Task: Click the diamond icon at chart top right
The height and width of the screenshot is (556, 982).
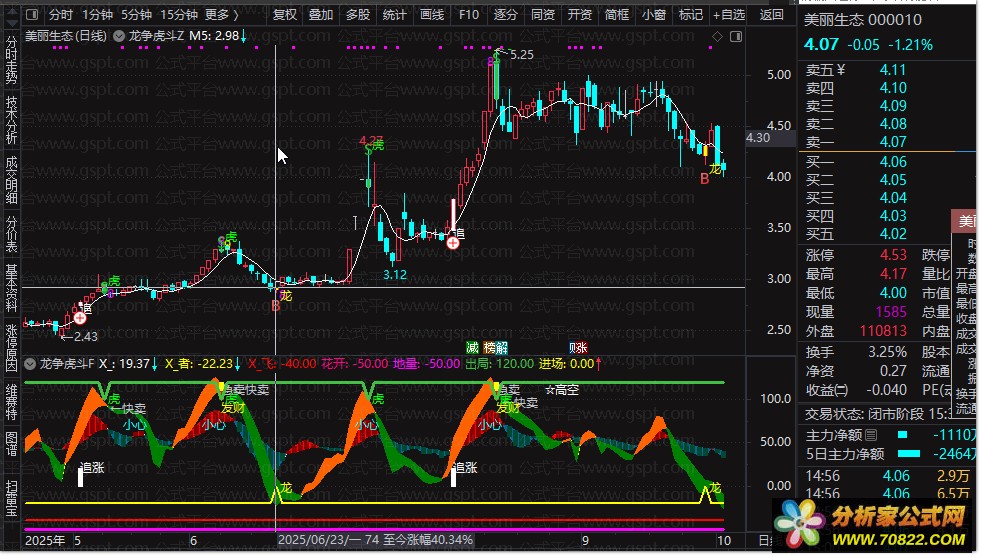Action: point(716,37)
